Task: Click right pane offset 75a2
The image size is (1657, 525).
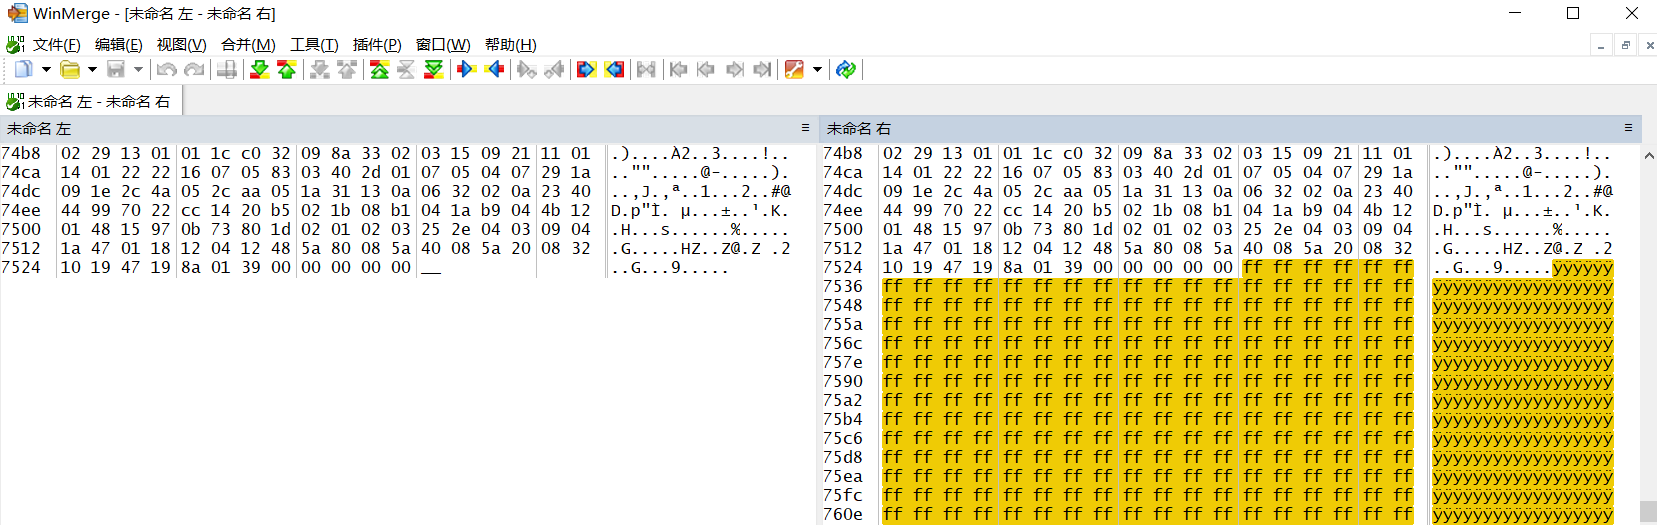Action: click(x=843, y=400)
